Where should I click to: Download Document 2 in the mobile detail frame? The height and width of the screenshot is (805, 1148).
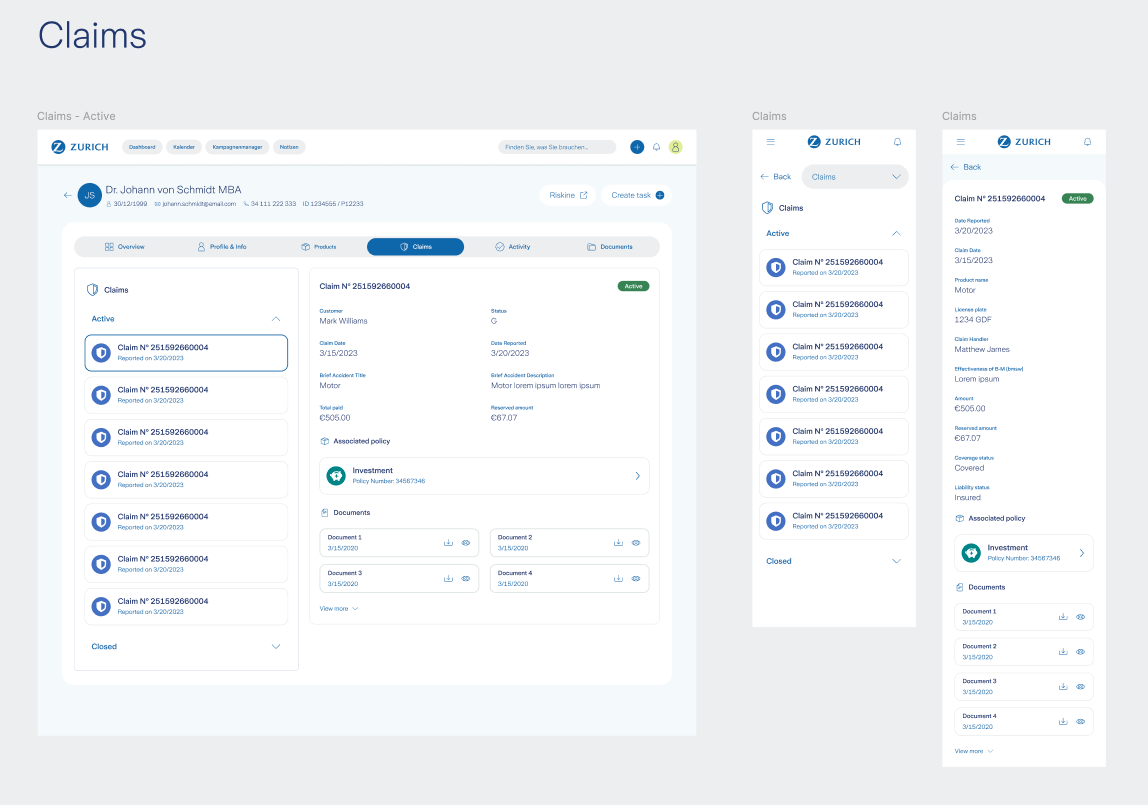(1063, 652)
